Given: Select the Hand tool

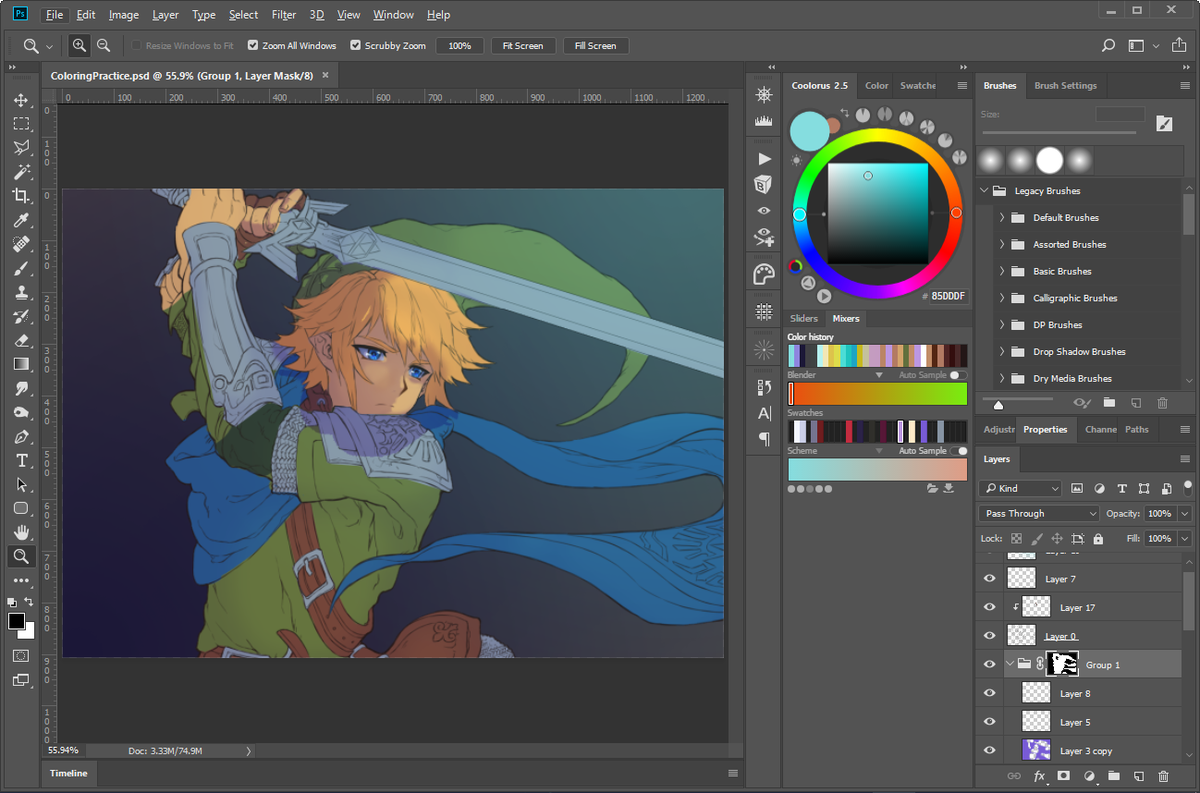Looking at the screenshot, I should [21, 533].
